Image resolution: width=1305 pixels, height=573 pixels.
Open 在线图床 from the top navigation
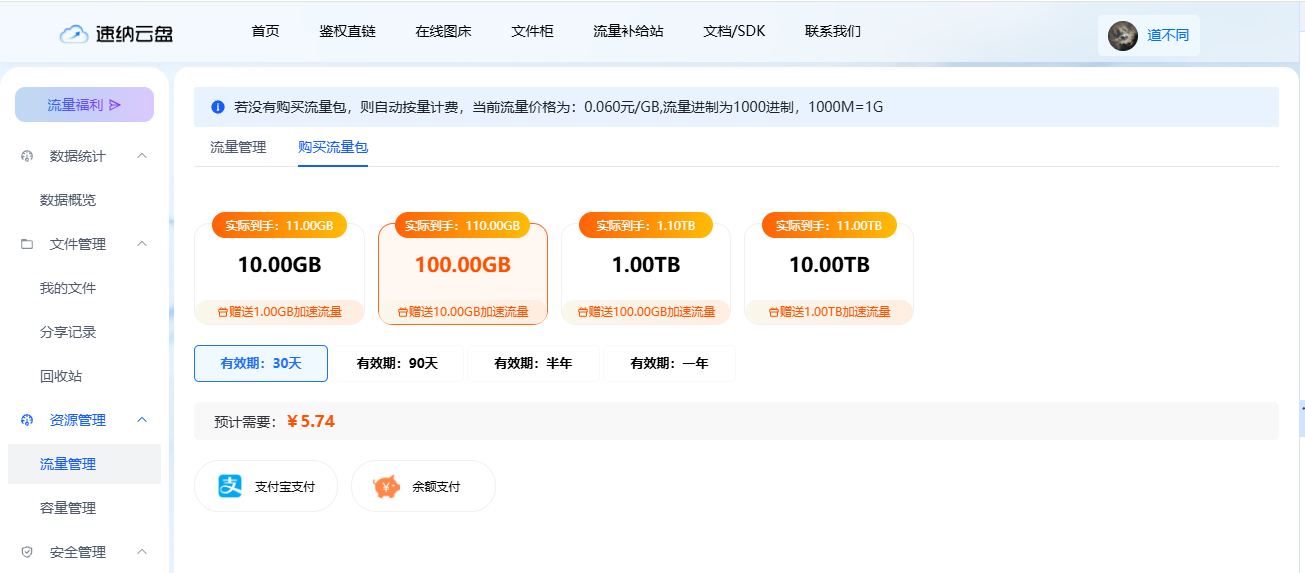[x=443, y=31]
